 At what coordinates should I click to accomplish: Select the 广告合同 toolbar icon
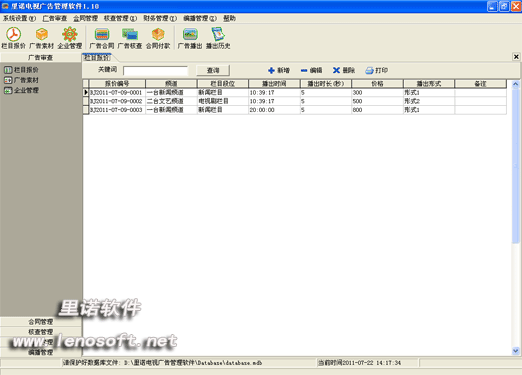click(102, 38)
